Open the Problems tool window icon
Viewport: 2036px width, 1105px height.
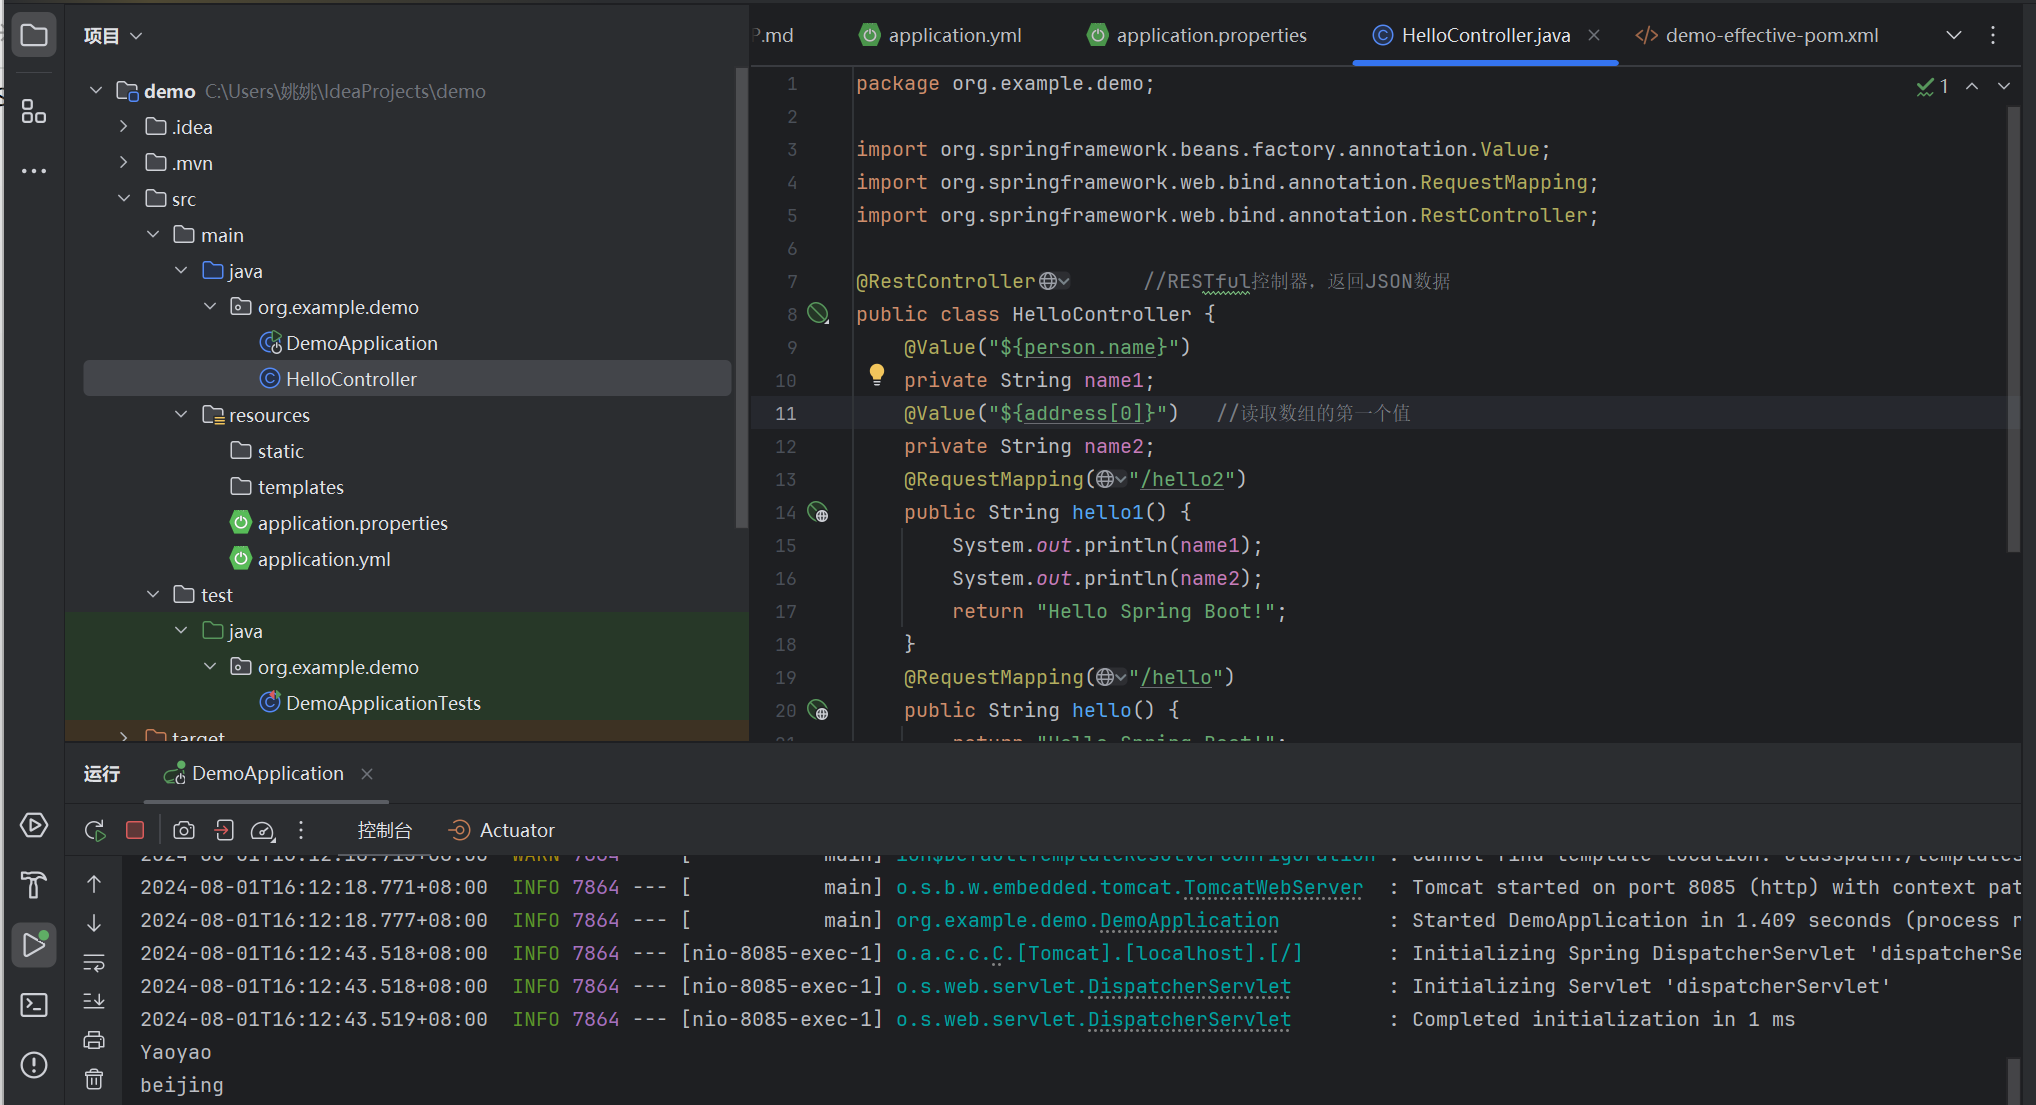pyautogui.click(x=34, y=1065)
